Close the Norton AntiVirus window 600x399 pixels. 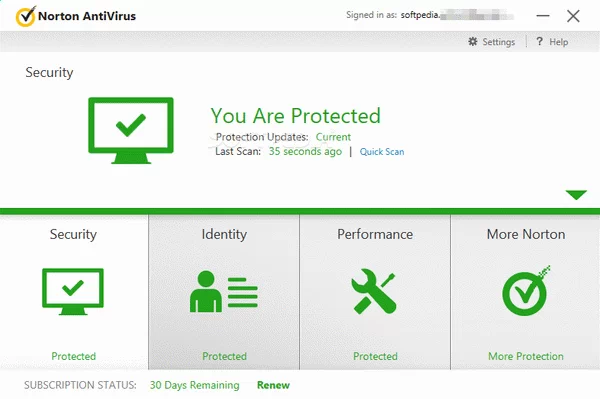573,16
